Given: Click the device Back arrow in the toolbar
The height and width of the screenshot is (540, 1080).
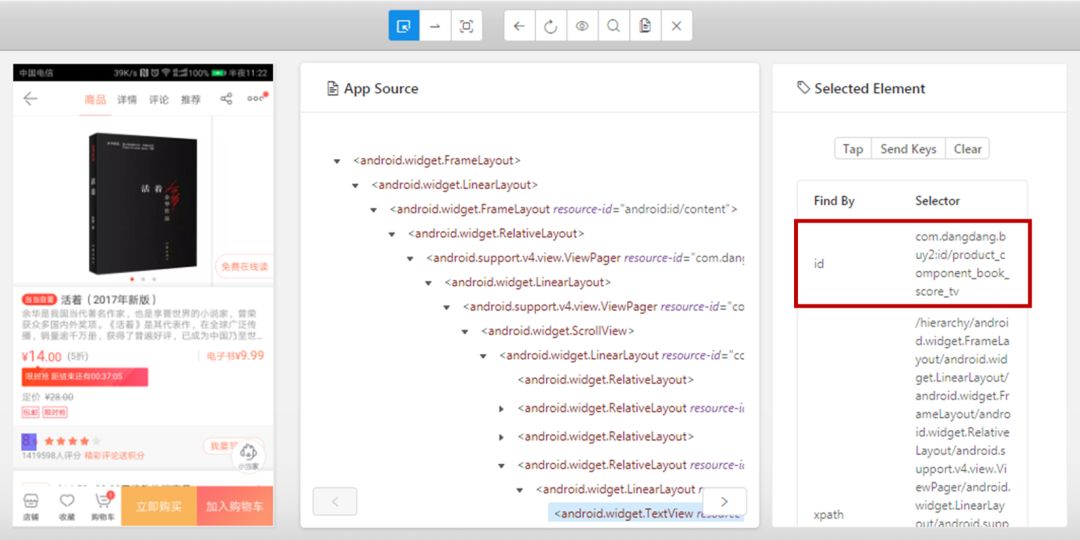Looking at the screenshot, I should pos(519,26).
